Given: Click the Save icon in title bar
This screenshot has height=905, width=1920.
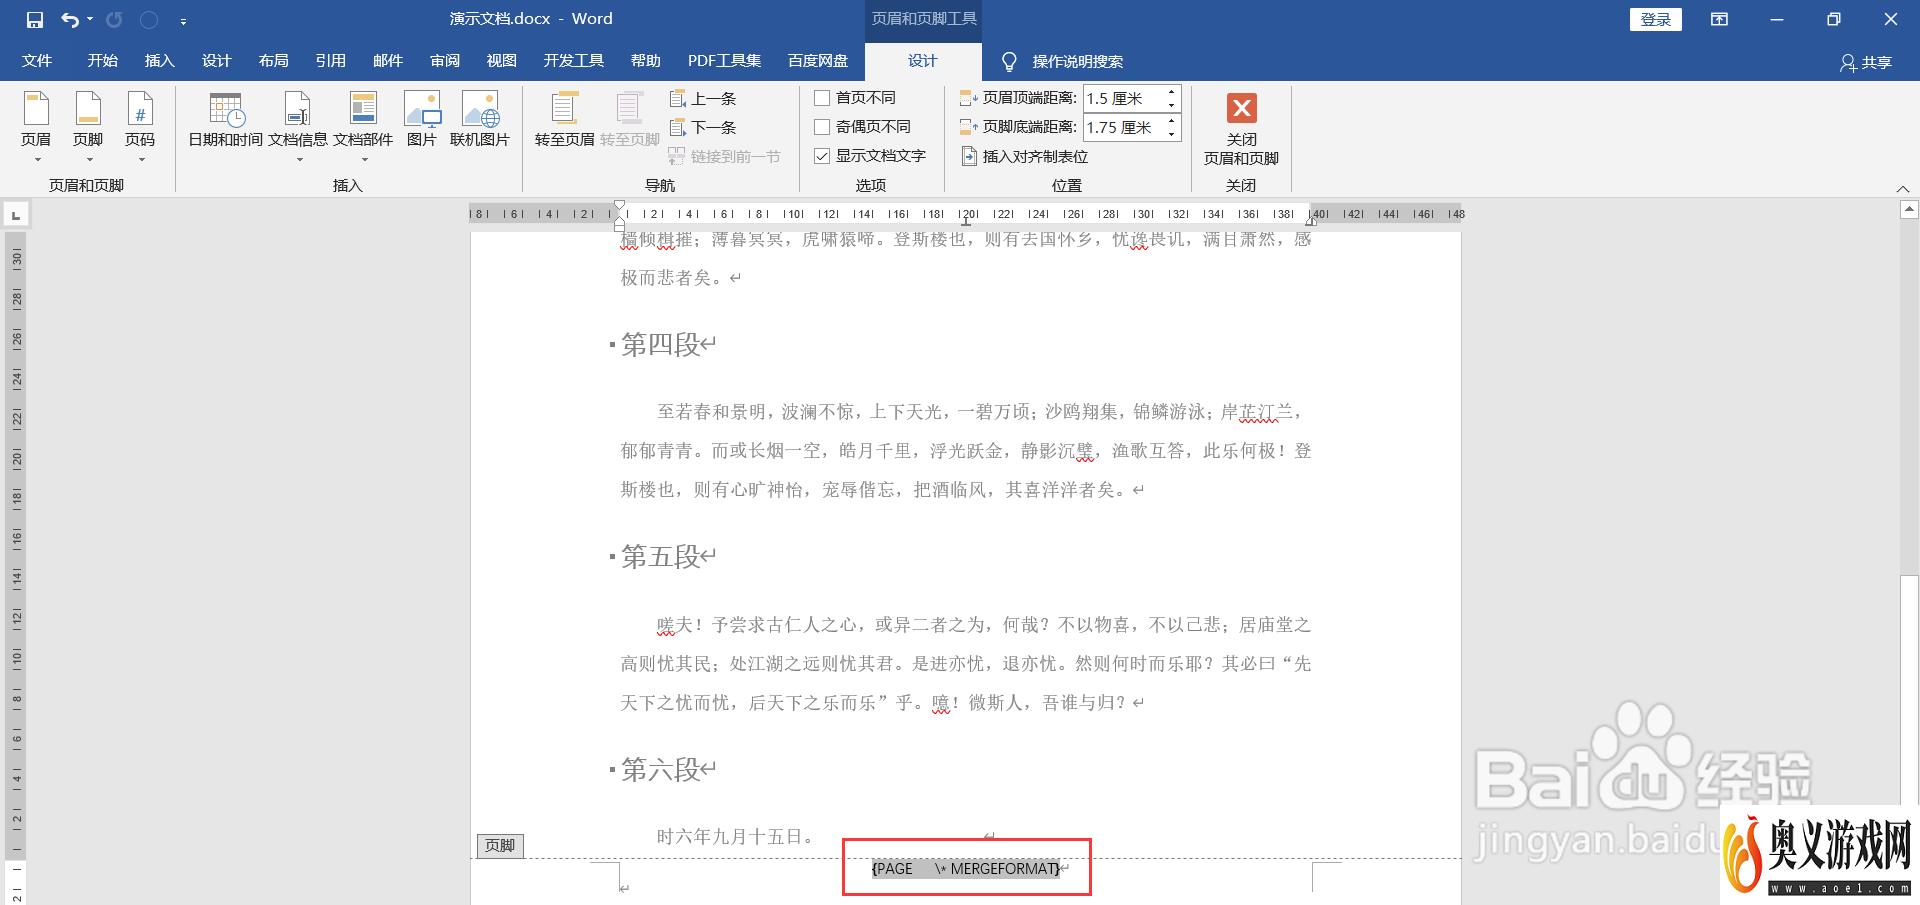Looking at the screenshot, I should coord(35,19).
